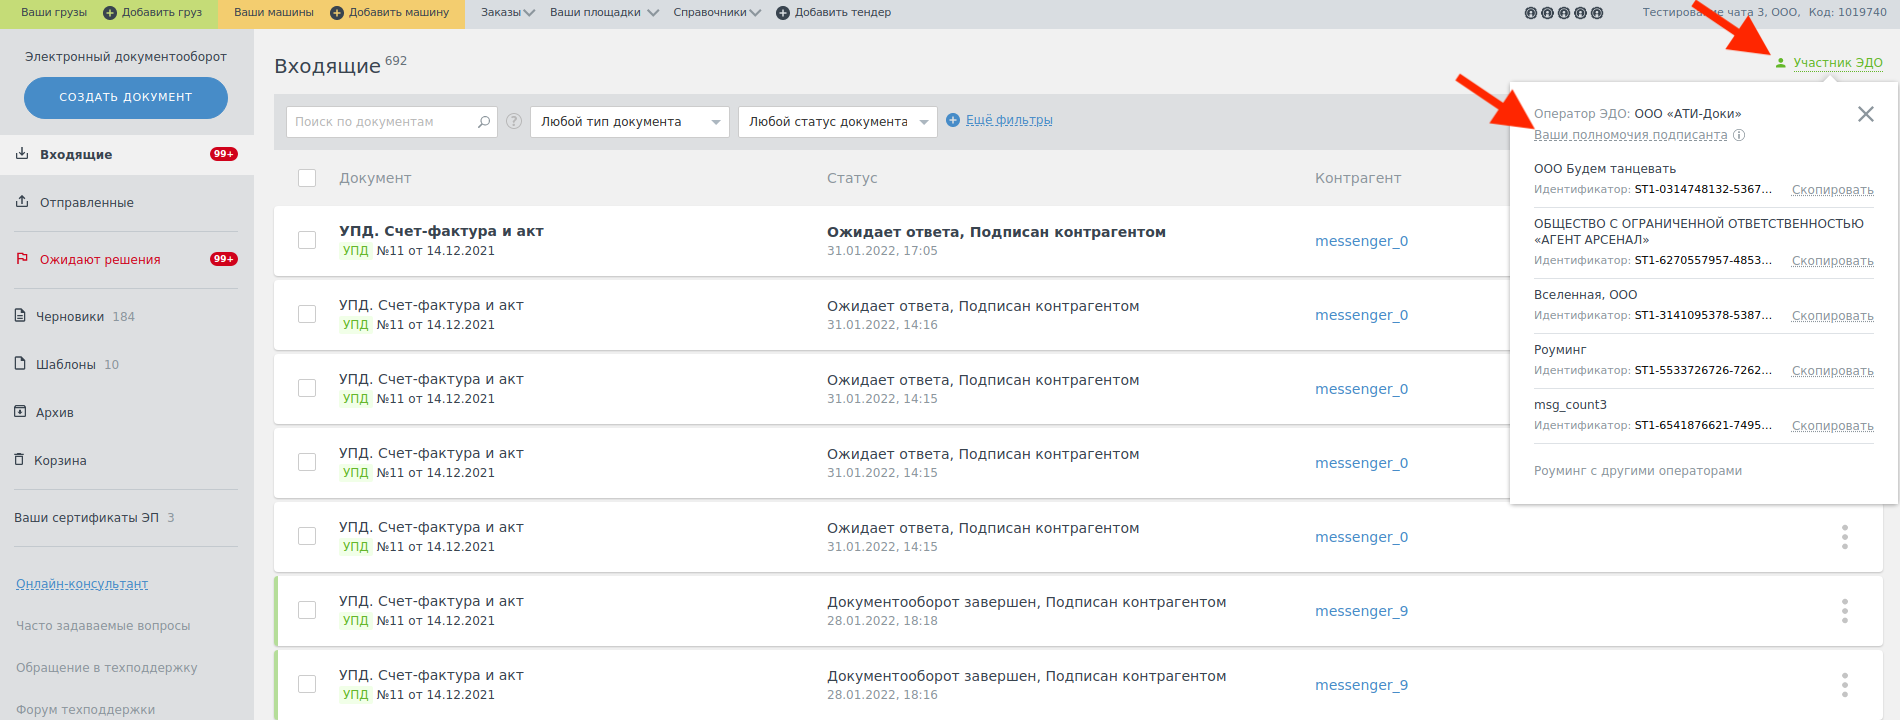Open the Онлайн-консультант link
The height and width of the screenshot is (720, 1900).
tap(82, 584)
